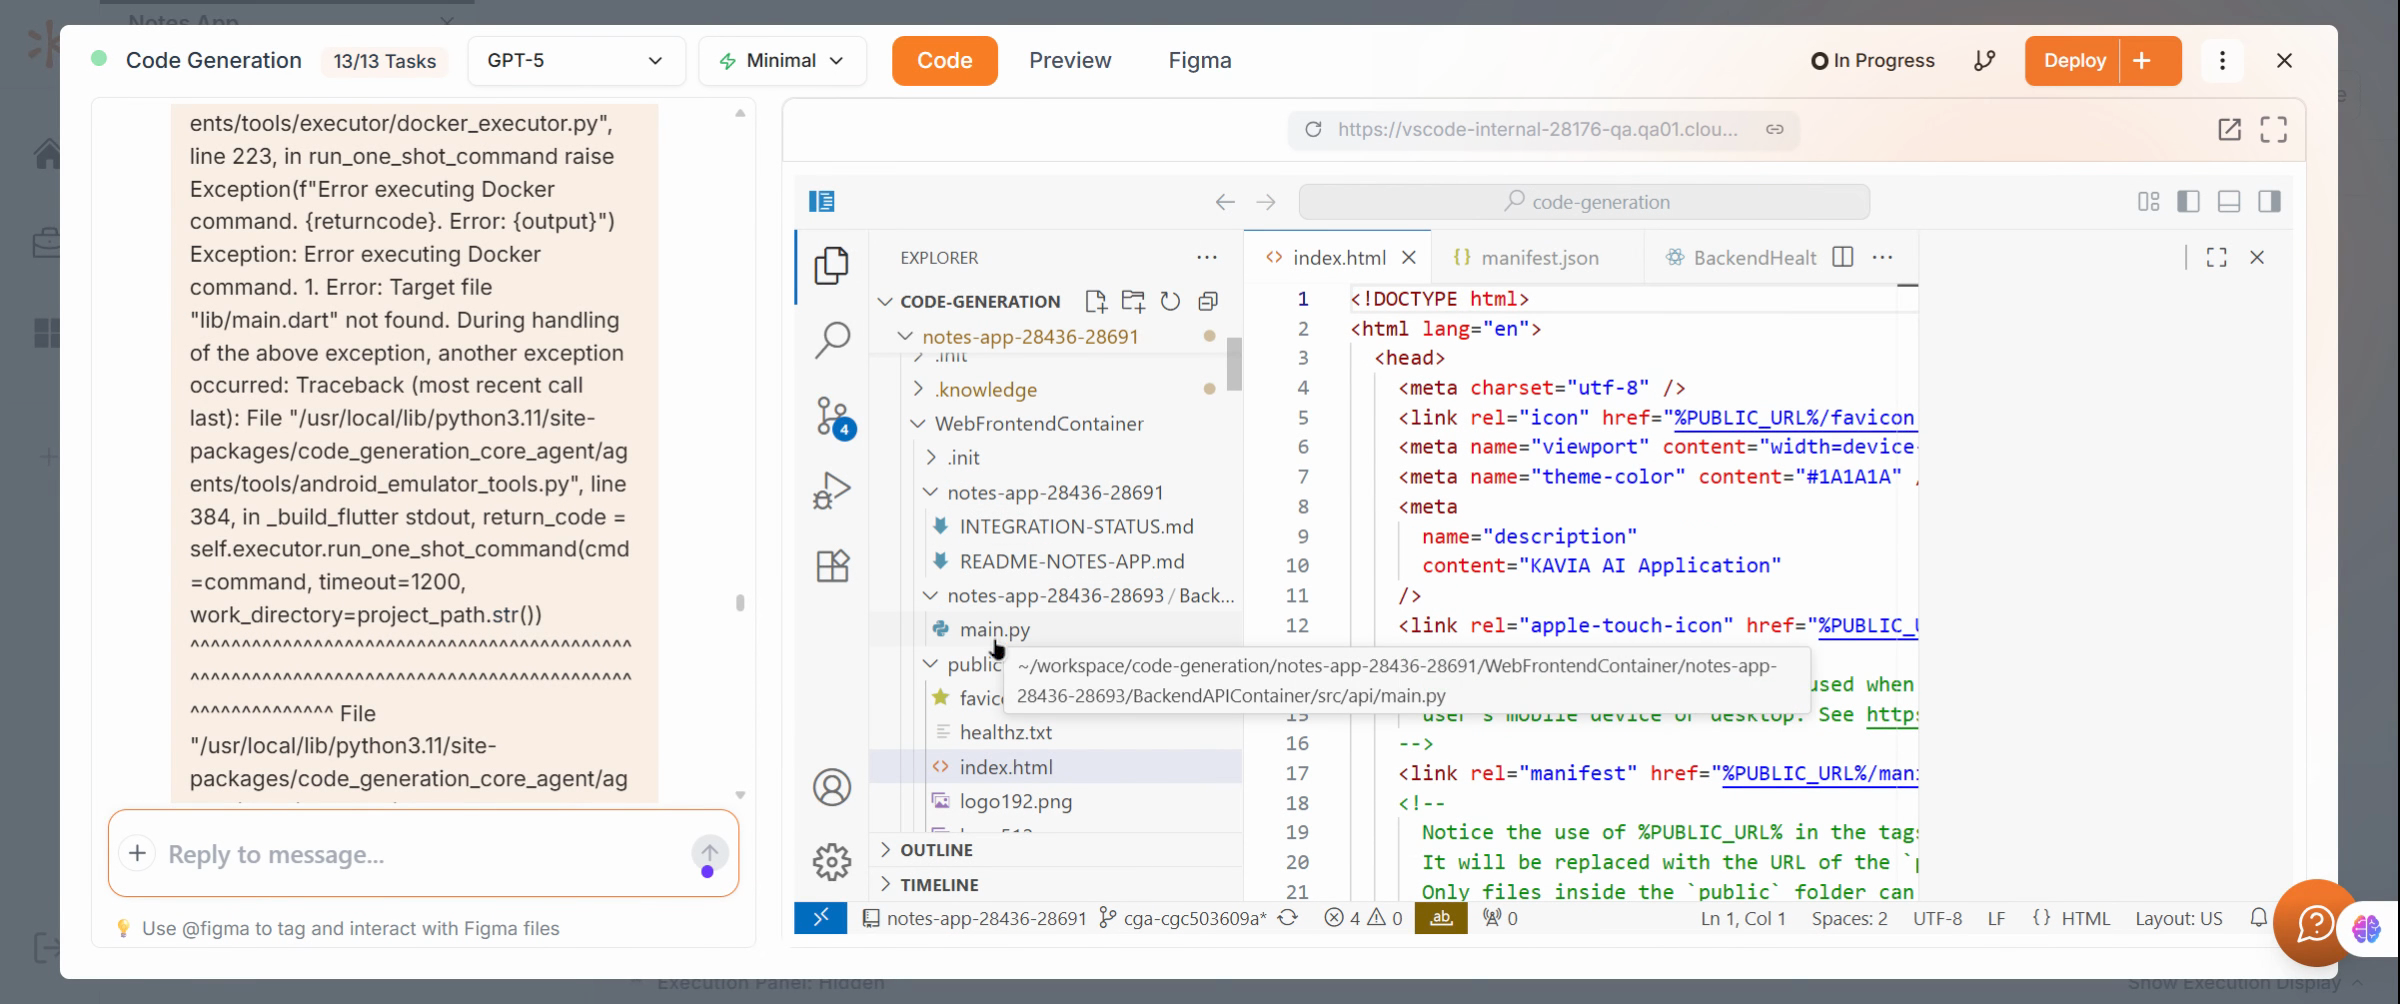
Task: Click the Reply to message input
Action: pyautogui.click(x=424, y=853)
